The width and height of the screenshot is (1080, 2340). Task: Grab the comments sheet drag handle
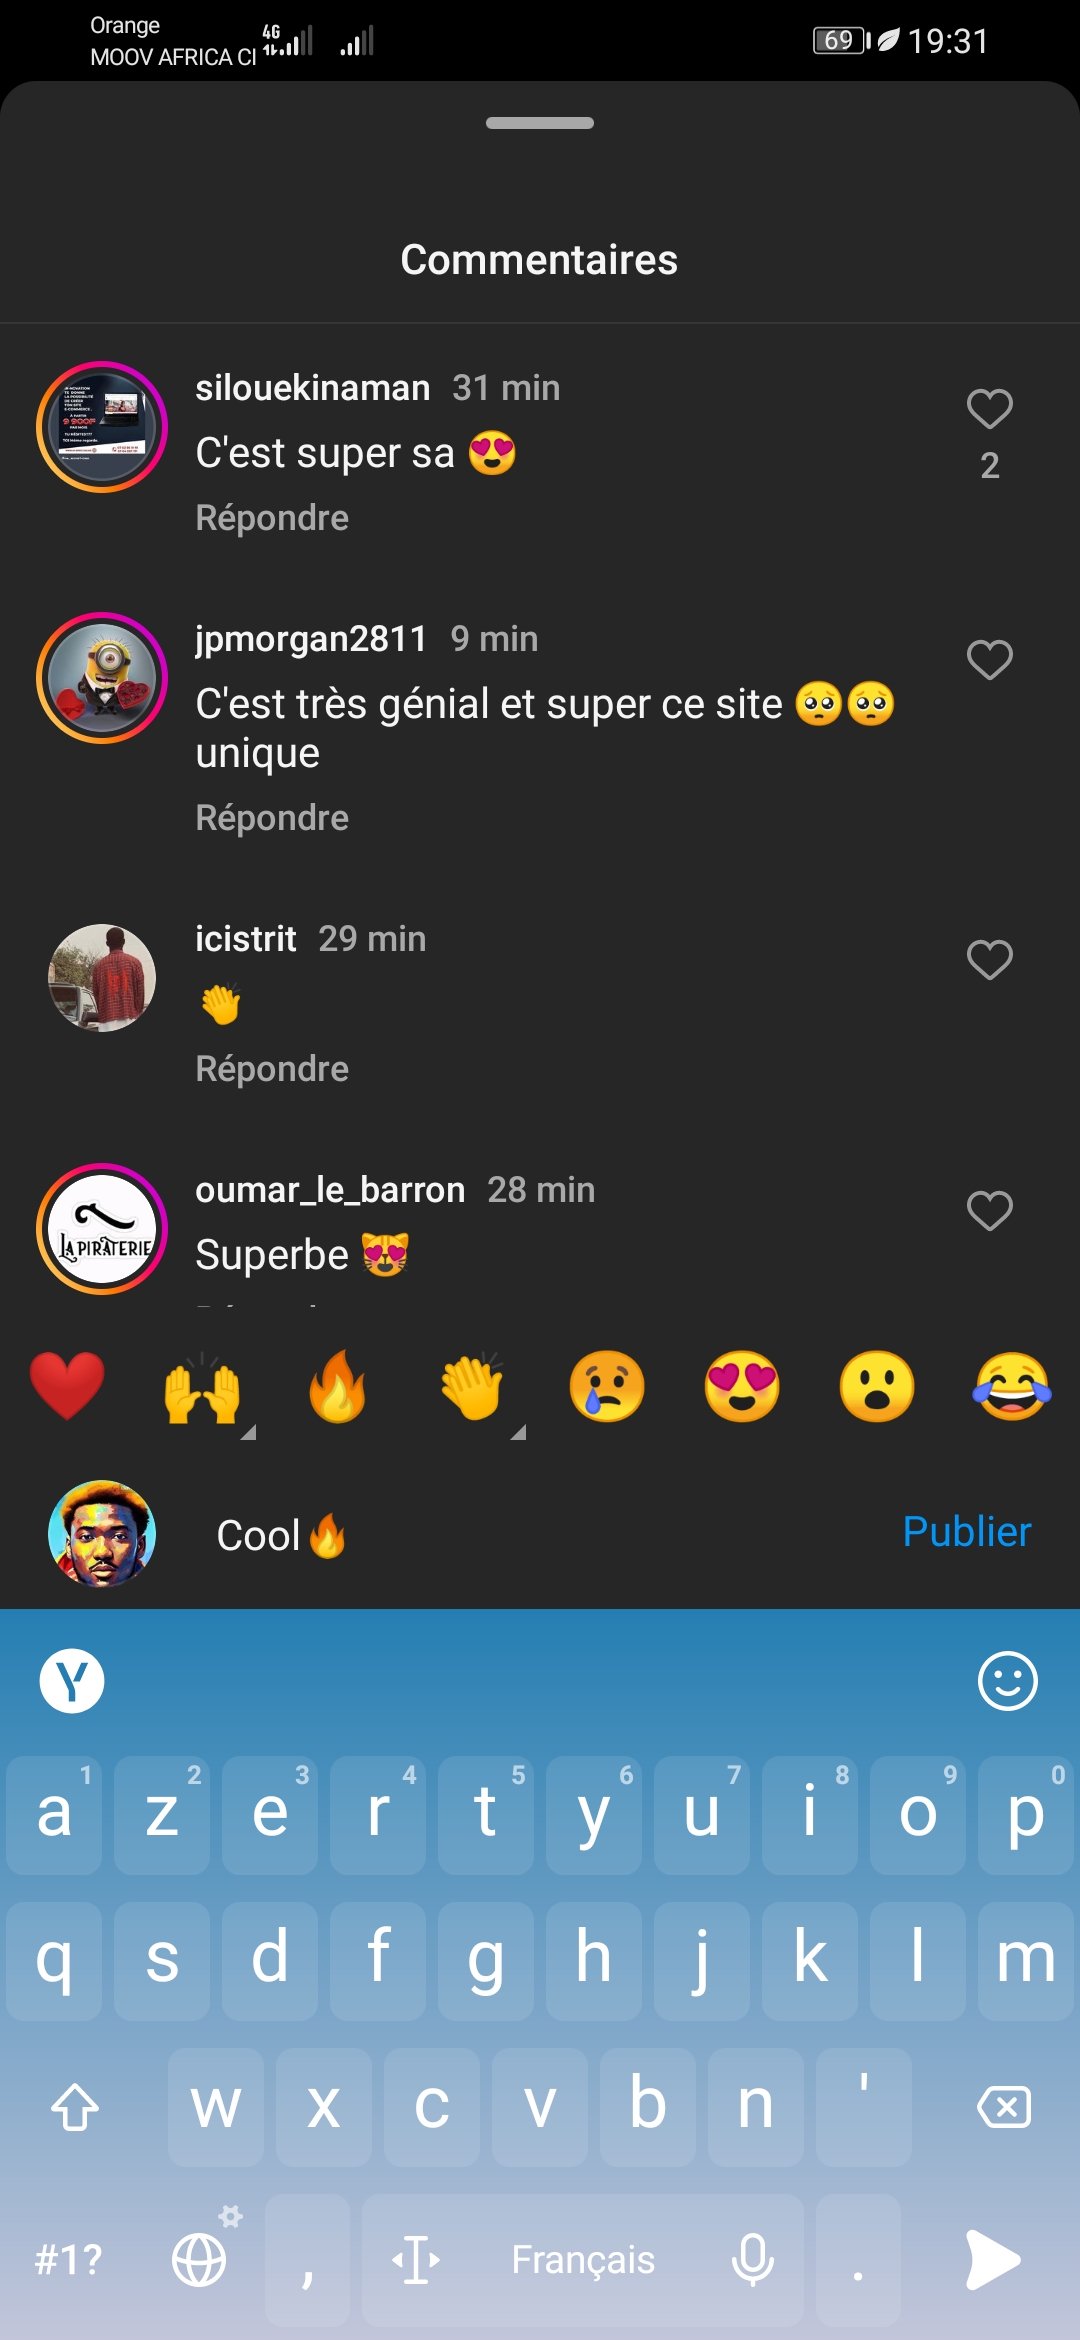pyautogui.click(x=540, y=123)
